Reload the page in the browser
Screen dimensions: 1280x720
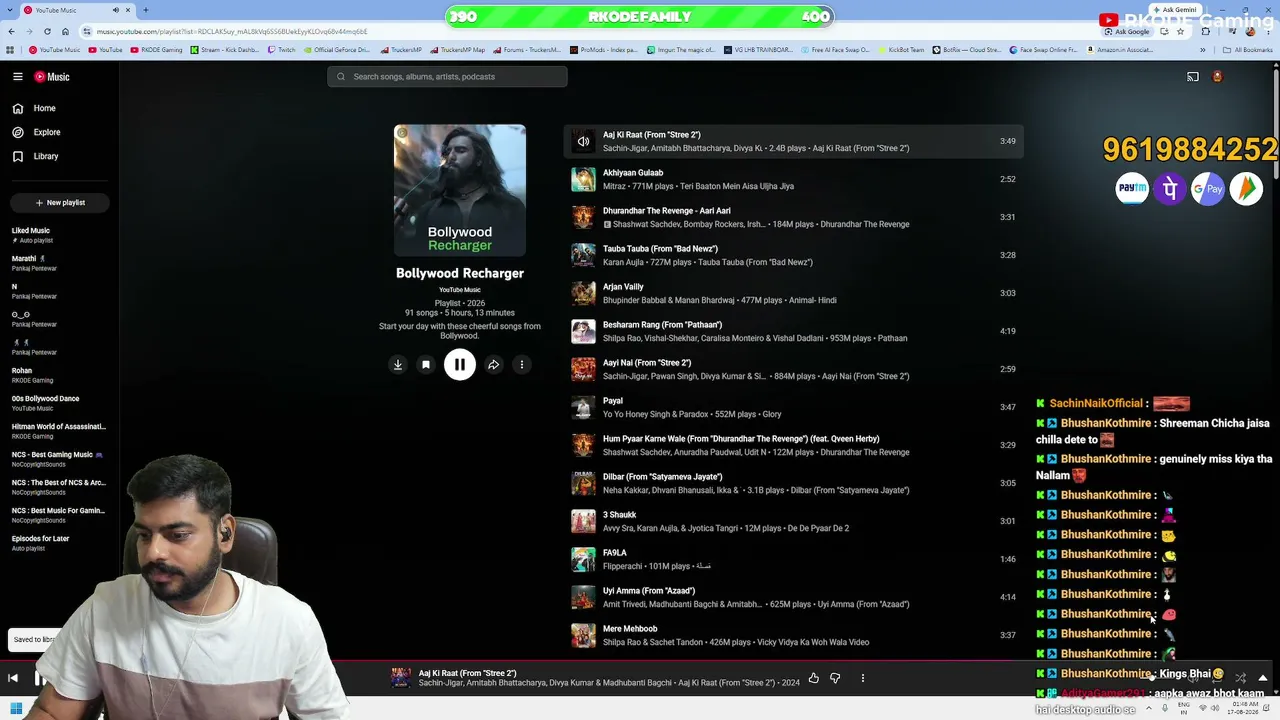click(47, 31)
